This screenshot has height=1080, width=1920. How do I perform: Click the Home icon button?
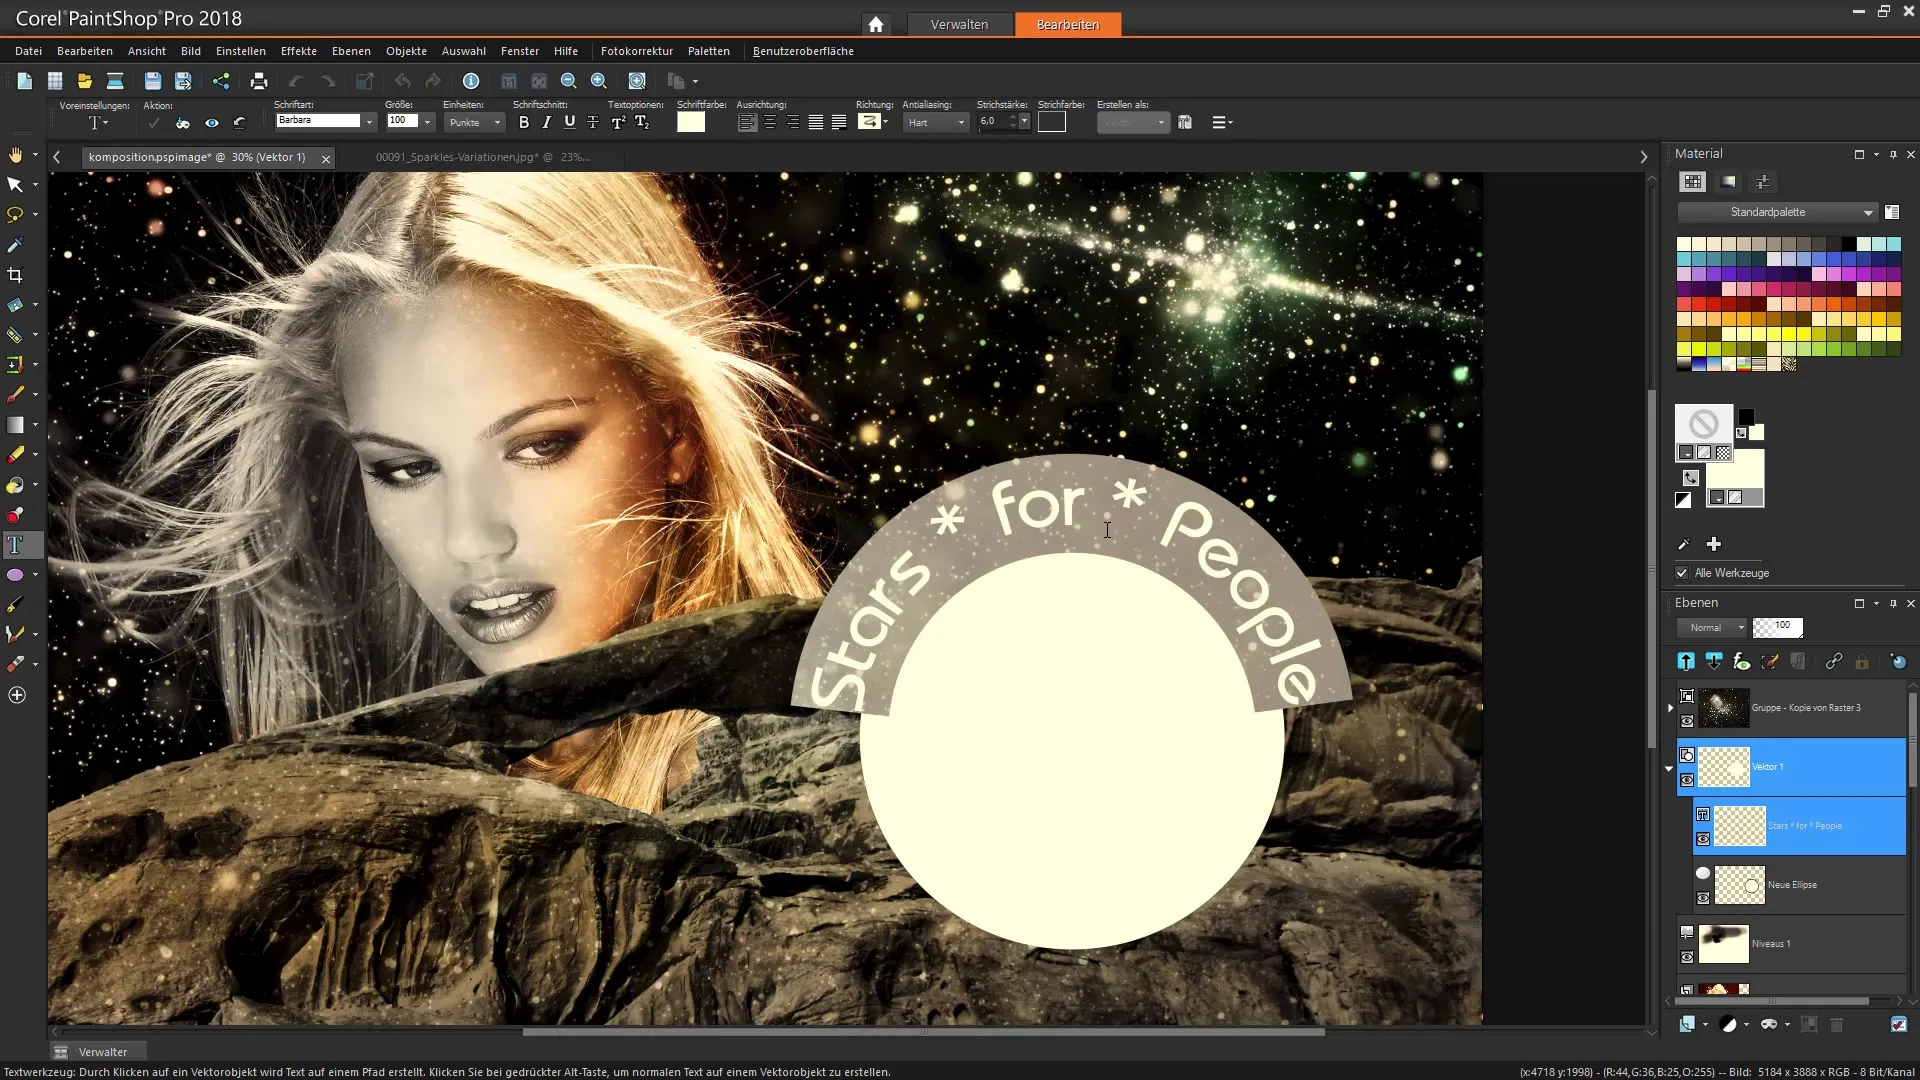[876, 24]
